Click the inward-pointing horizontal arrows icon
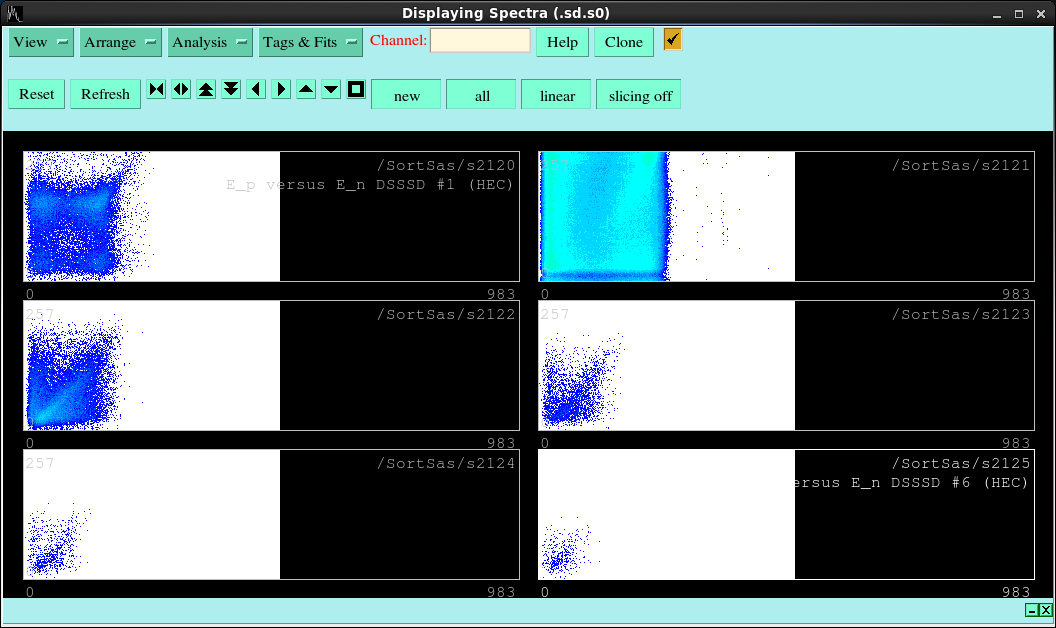Screen dimensions: 1056x628 tap(156, 90)
